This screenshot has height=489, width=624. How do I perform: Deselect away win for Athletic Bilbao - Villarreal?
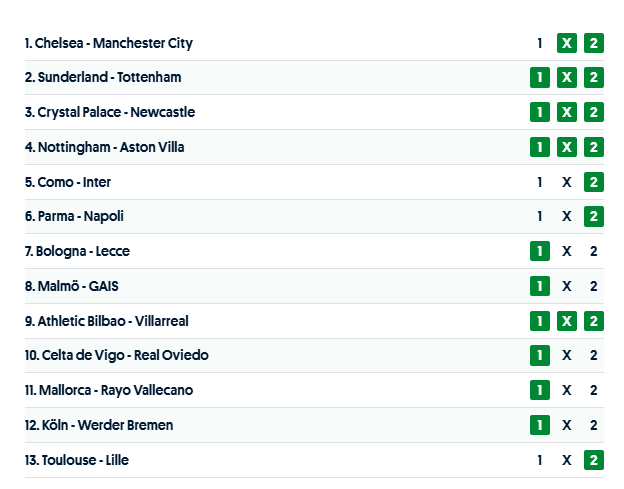click(x=594, y=321)
